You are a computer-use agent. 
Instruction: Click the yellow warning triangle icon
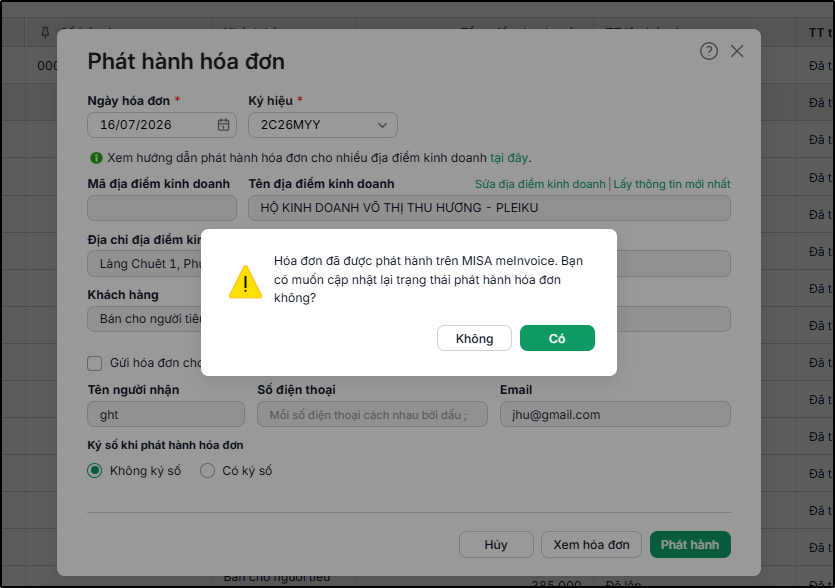click(245, 282)
